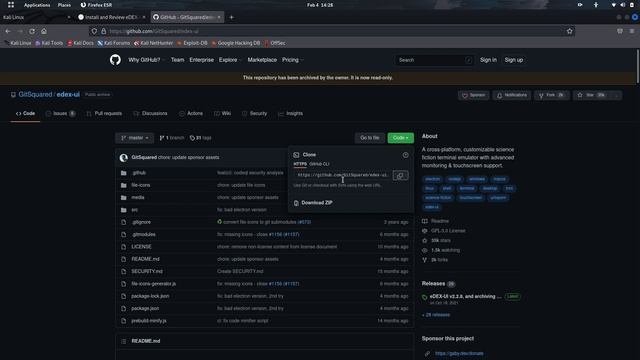Open the edex-ui repository name link
The height and width of the screenshot is (360, 640).
click(68, 95)
